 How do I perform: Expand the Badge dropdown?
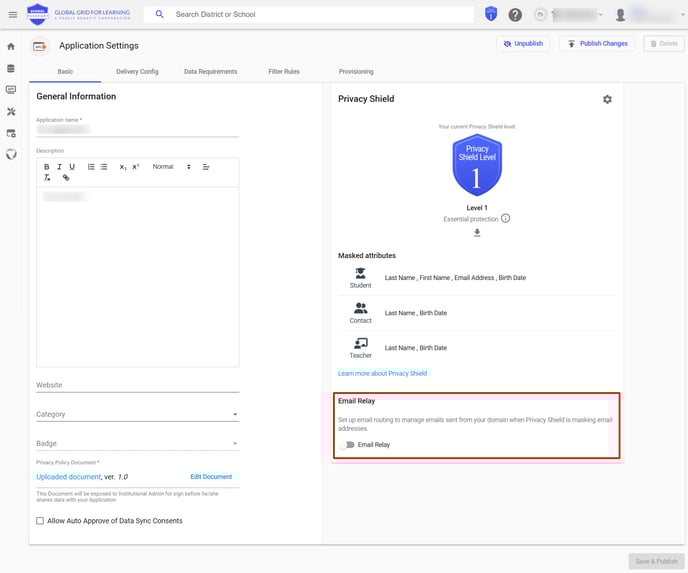(x=138, y=444)
